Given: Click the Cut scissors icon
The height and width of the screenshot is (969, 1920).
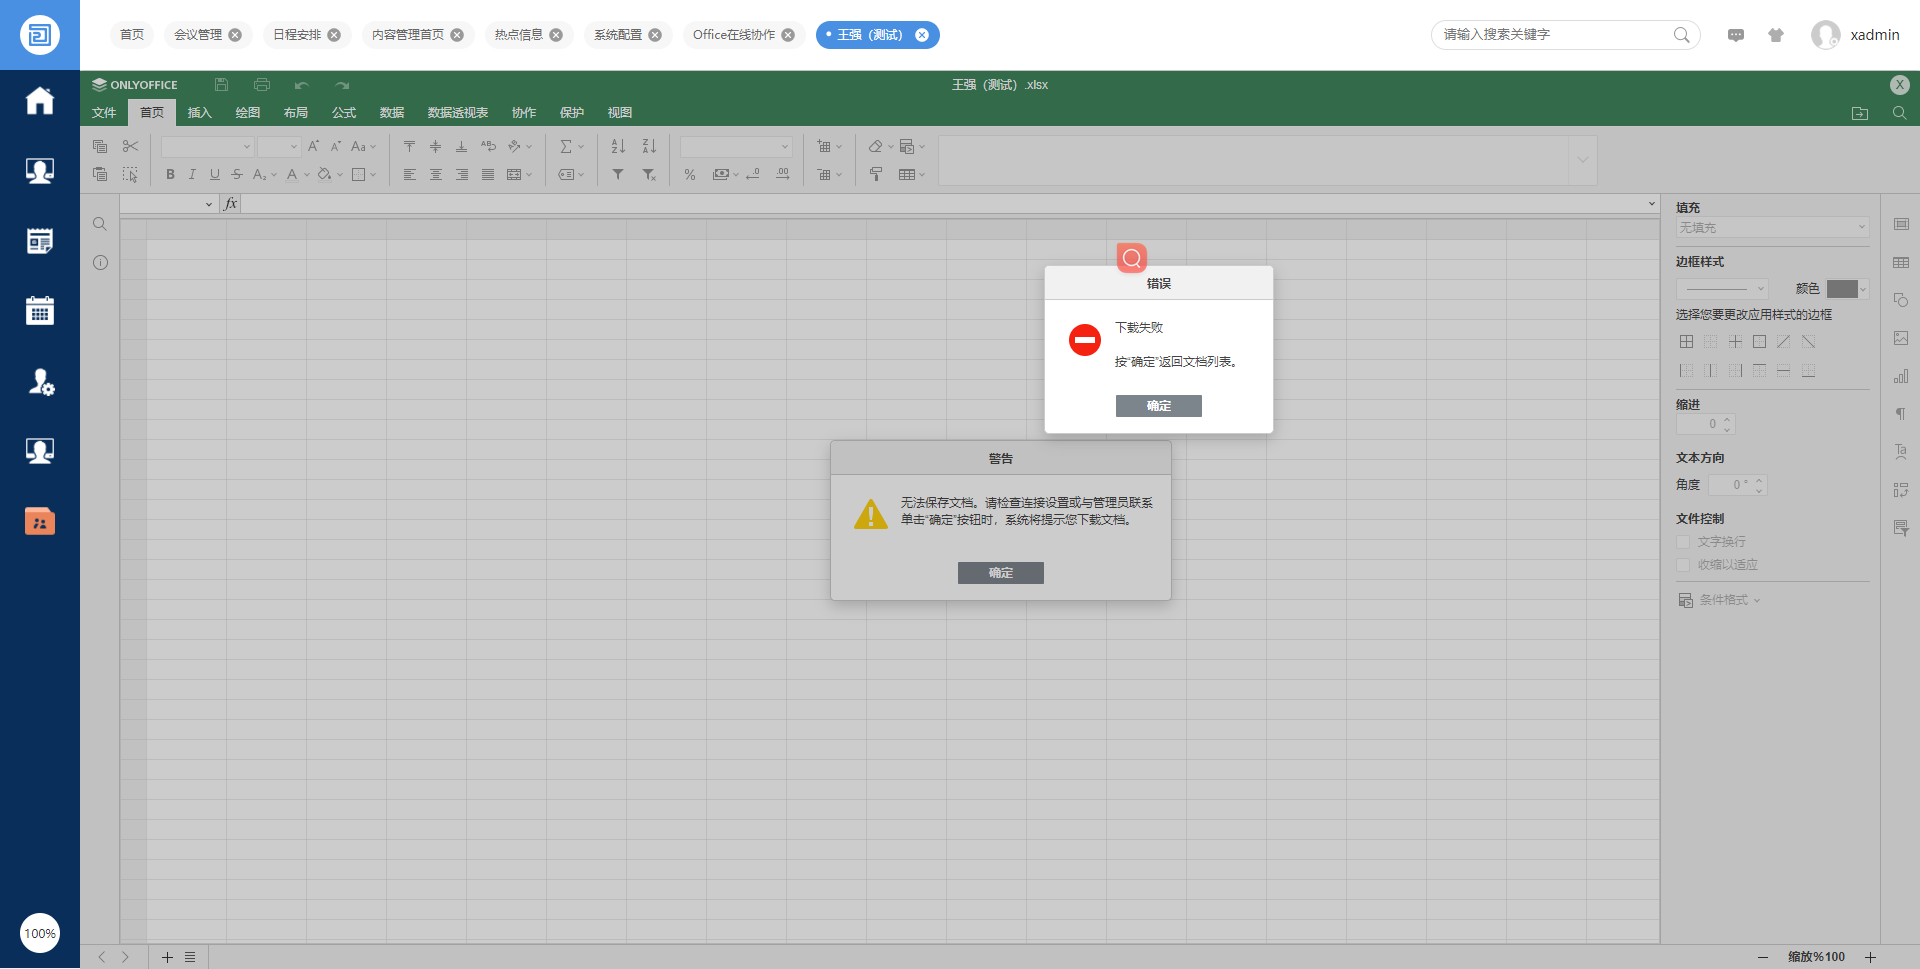Looking at the screenshot, I should pyautogui.click(x=130, y=146).
